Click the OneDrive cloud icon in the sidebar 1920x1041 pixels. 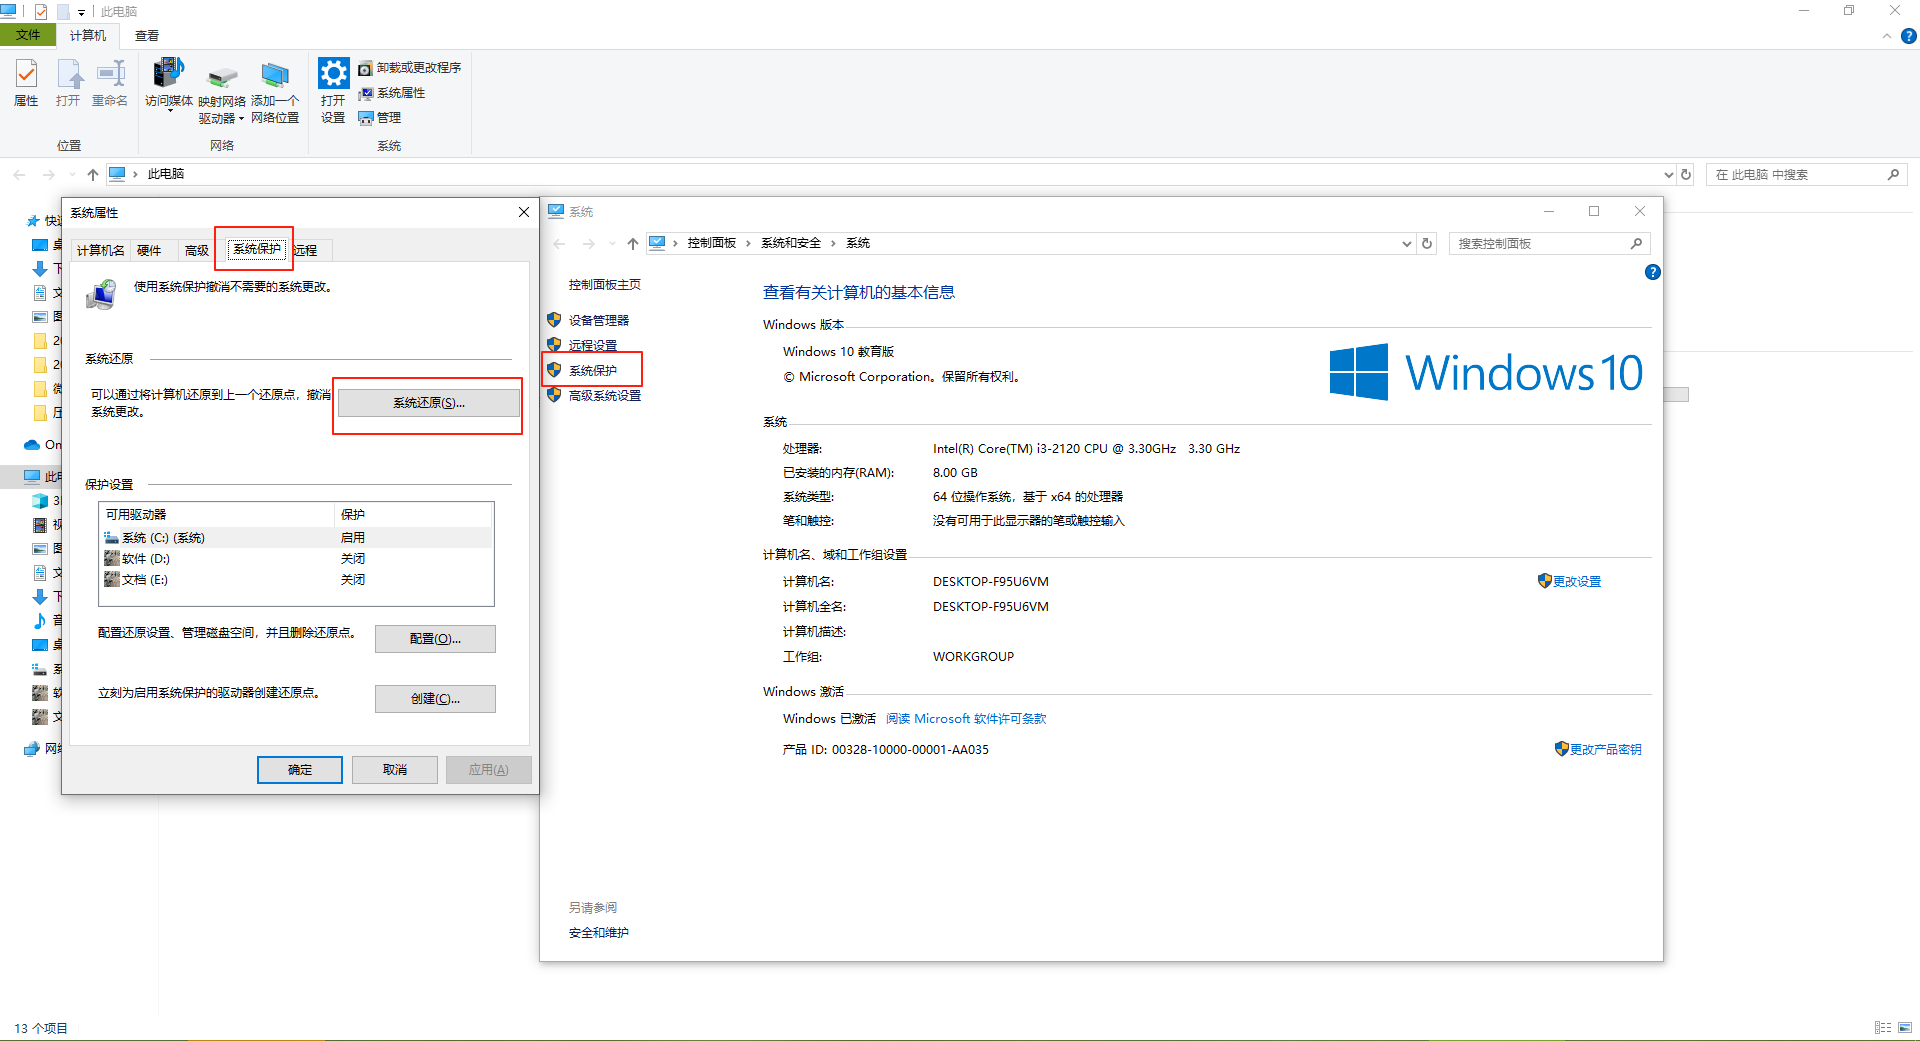[x=32, y=445]
